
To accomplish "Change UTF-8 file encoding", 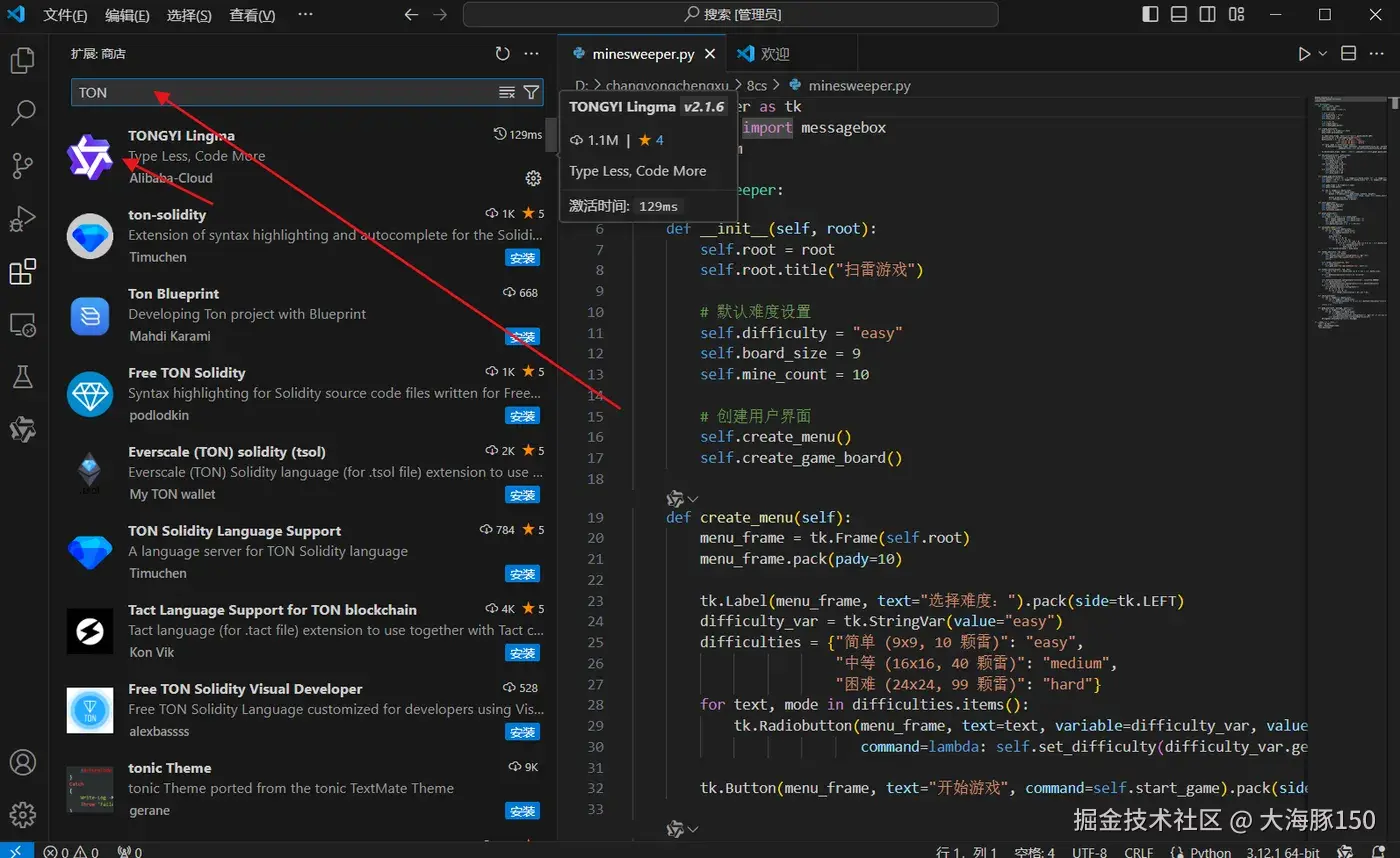I will pyautogui.click(x=1089, y=852).
